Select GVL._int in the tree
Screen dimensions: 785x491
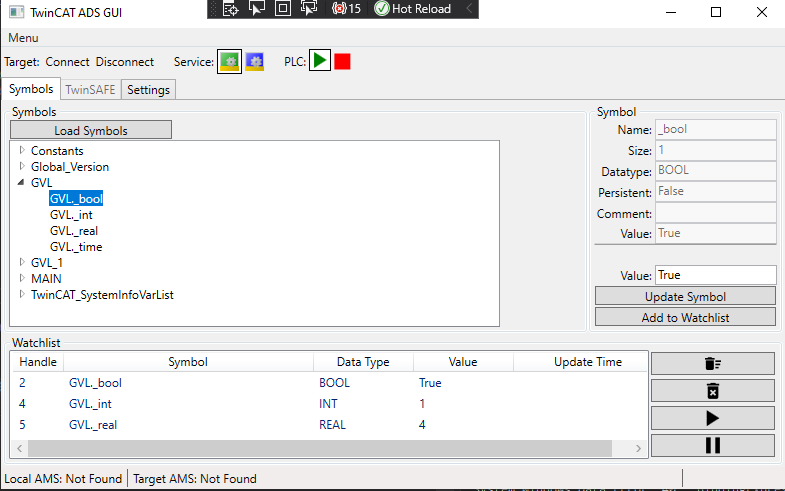pyautogui.click(x=71, y=215)
